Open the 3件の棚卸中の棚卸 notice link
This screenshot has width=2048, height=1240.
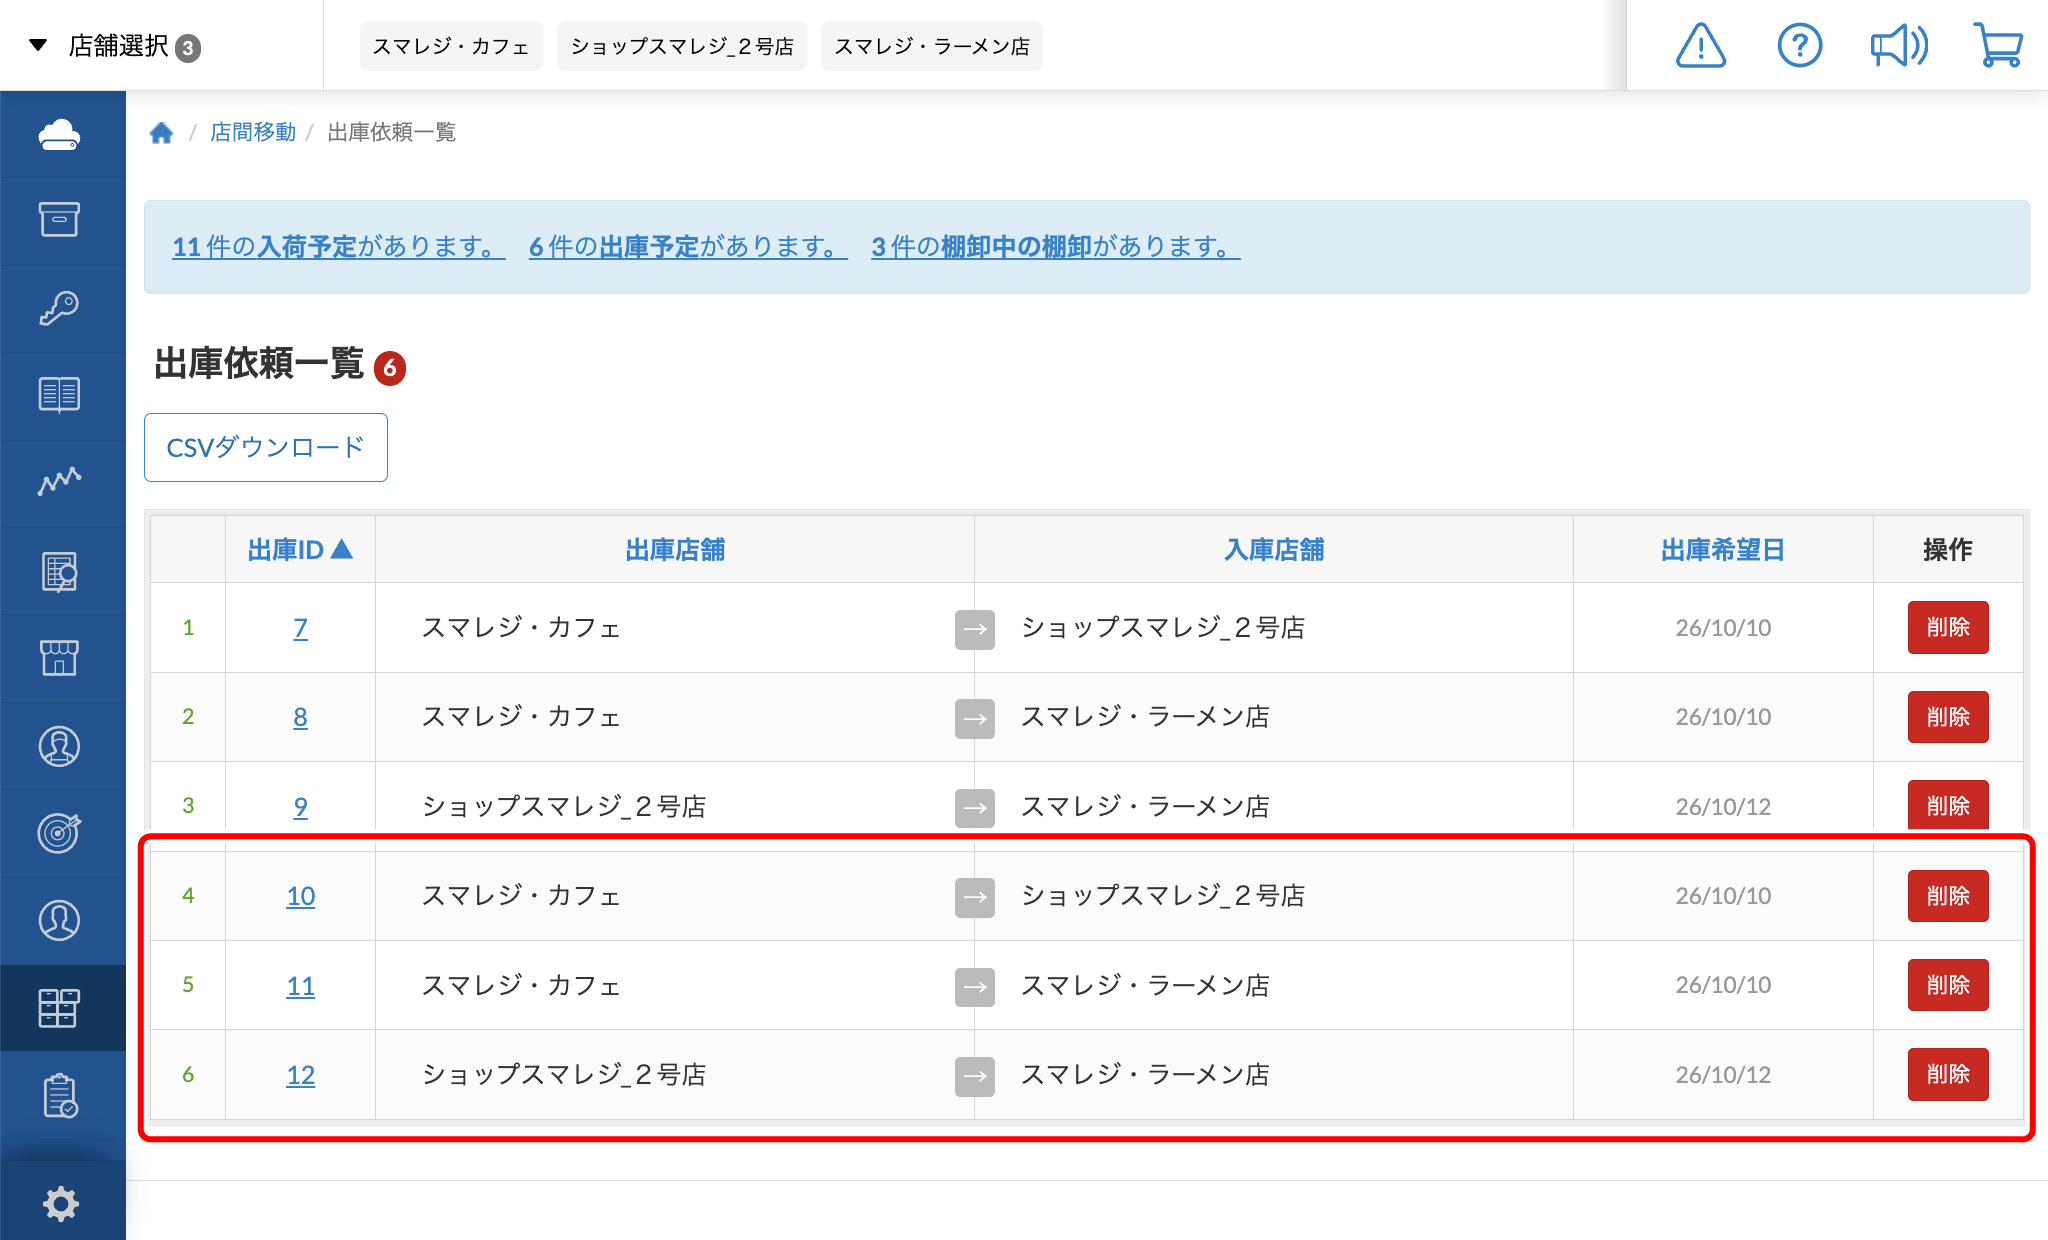tap(1056, 246)
